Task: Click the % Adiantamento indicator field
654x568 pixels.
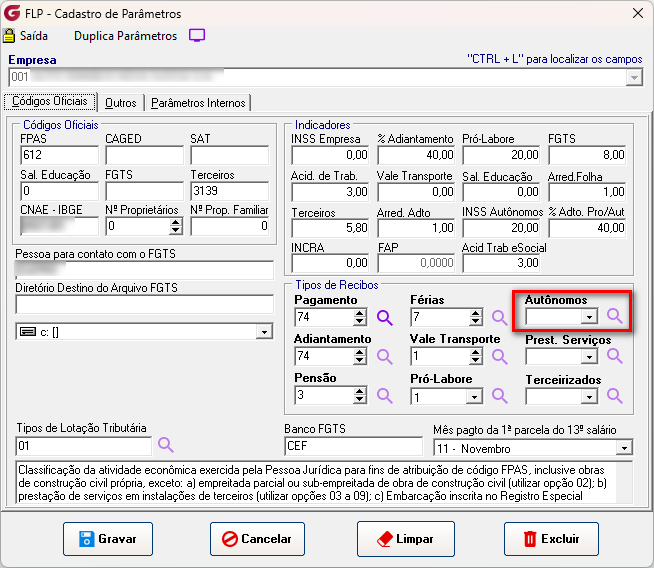Action: tap(416, 155)
